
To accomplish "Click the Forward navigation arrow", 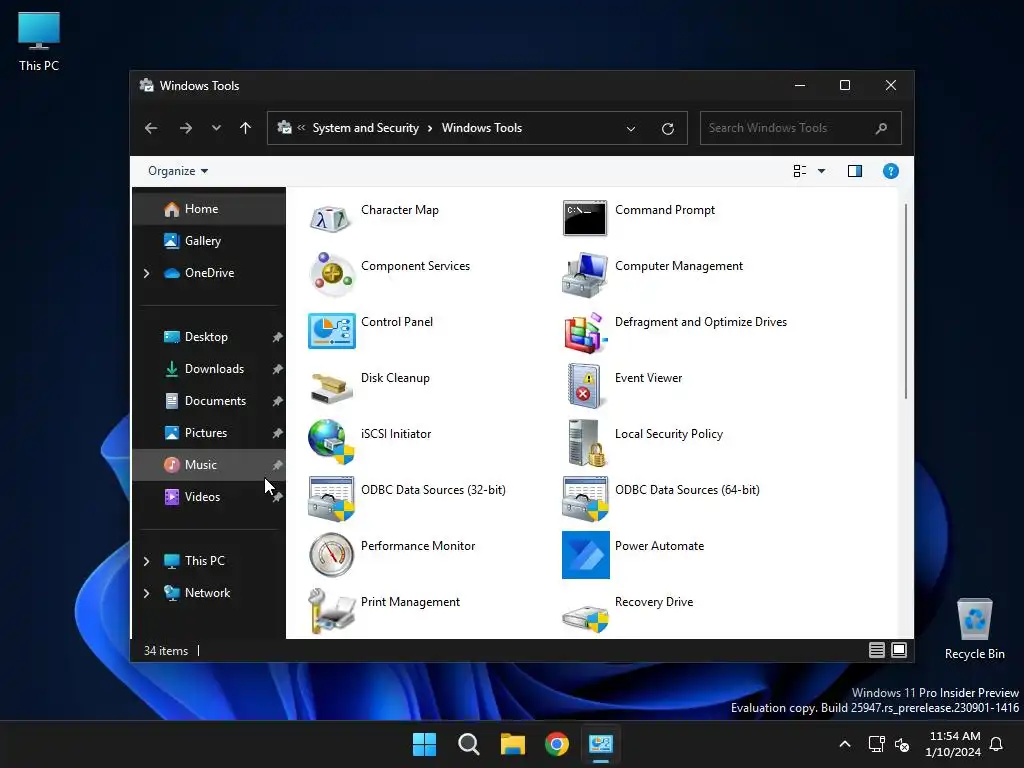I will 185,128.
